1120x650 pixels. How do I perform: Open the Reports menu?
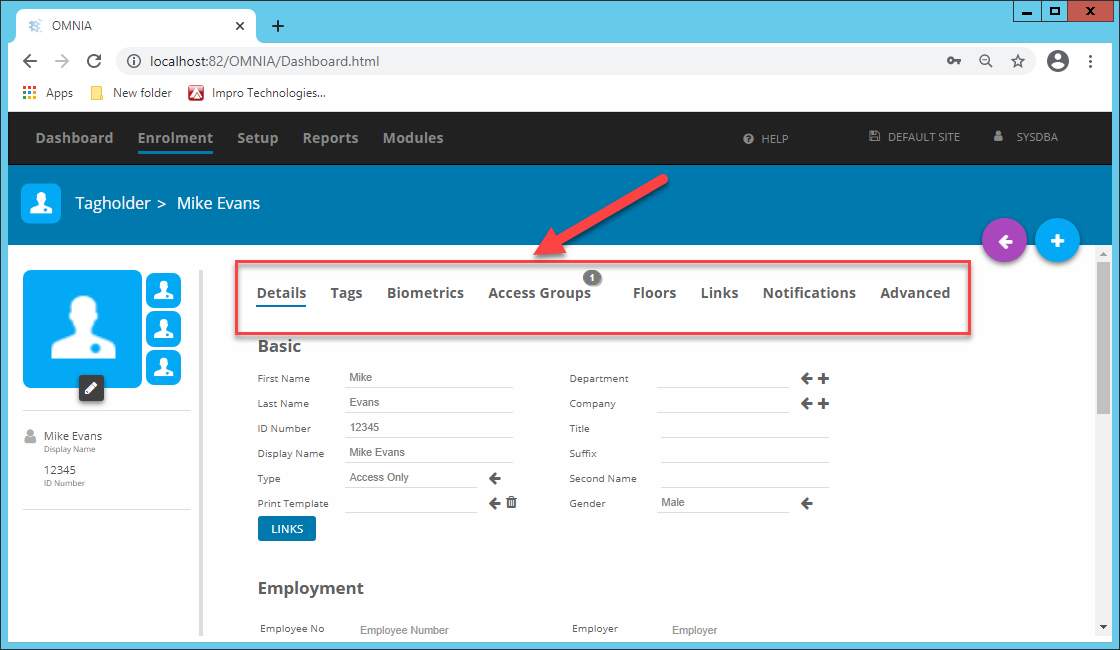pos(330,138)
